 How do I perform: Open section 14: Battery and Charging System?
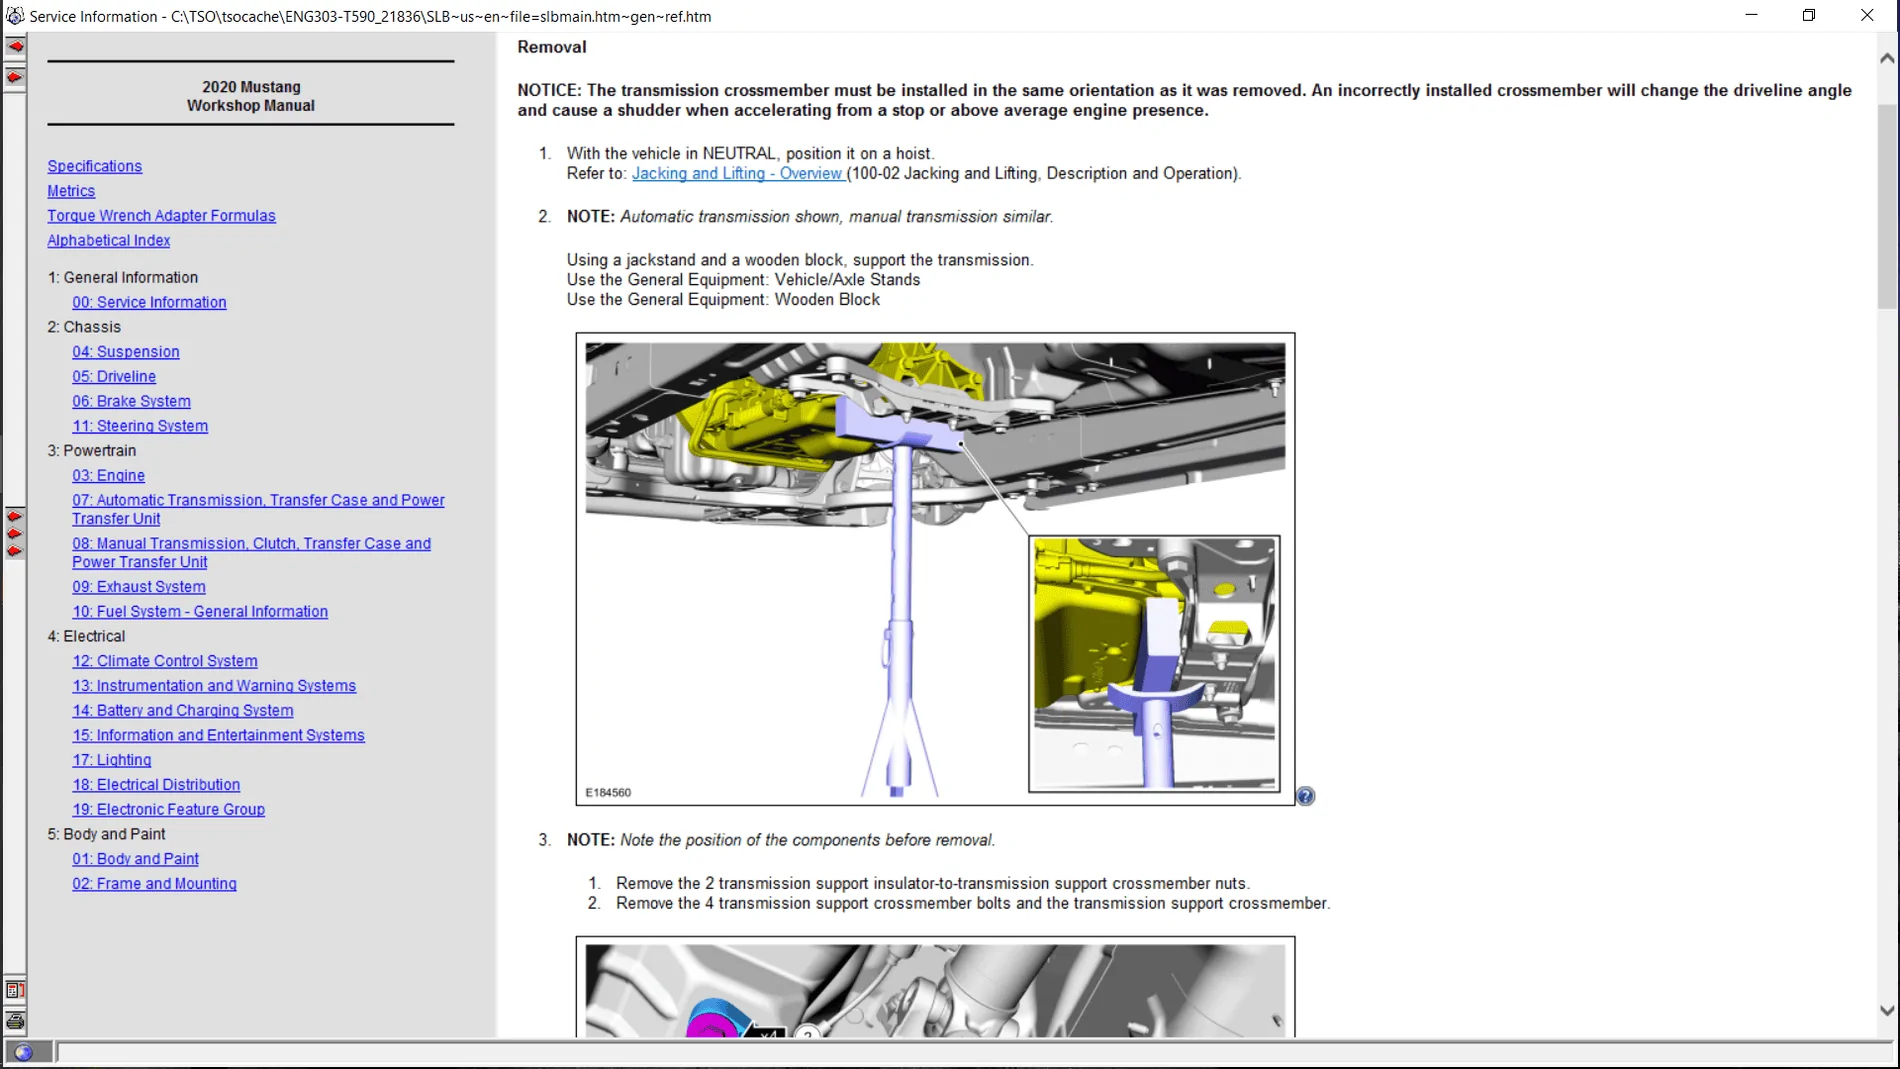point(182,710)
